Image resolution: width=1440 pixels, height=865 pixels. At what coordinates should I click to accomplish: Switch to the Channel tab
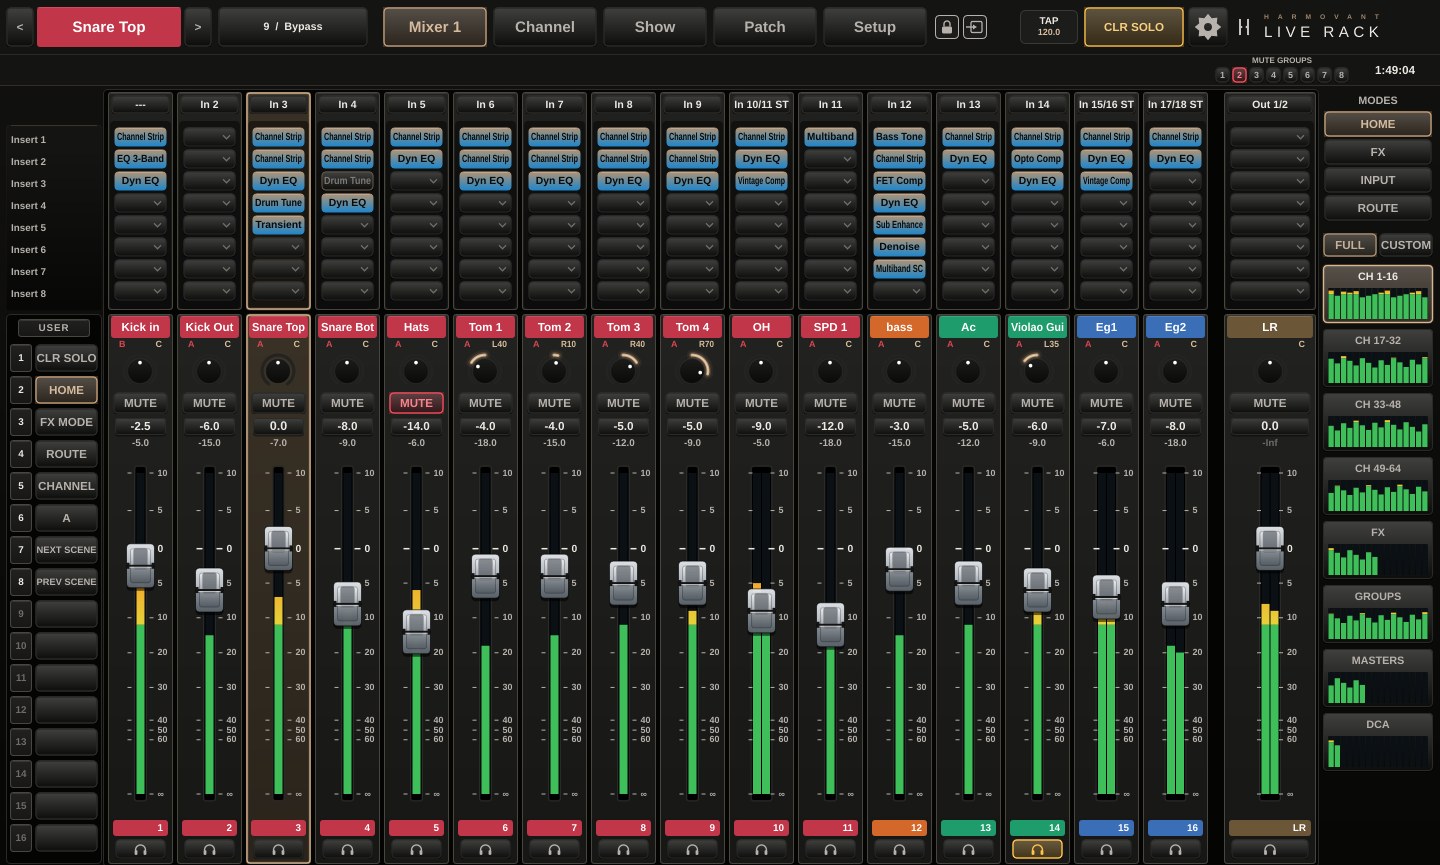click(545, 27)
